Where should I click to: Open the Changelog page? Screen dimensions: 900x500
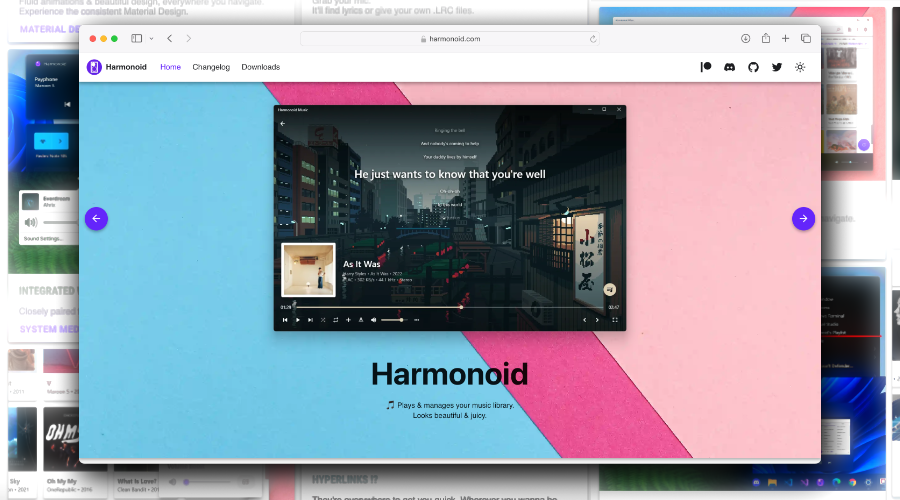point(211,67)
